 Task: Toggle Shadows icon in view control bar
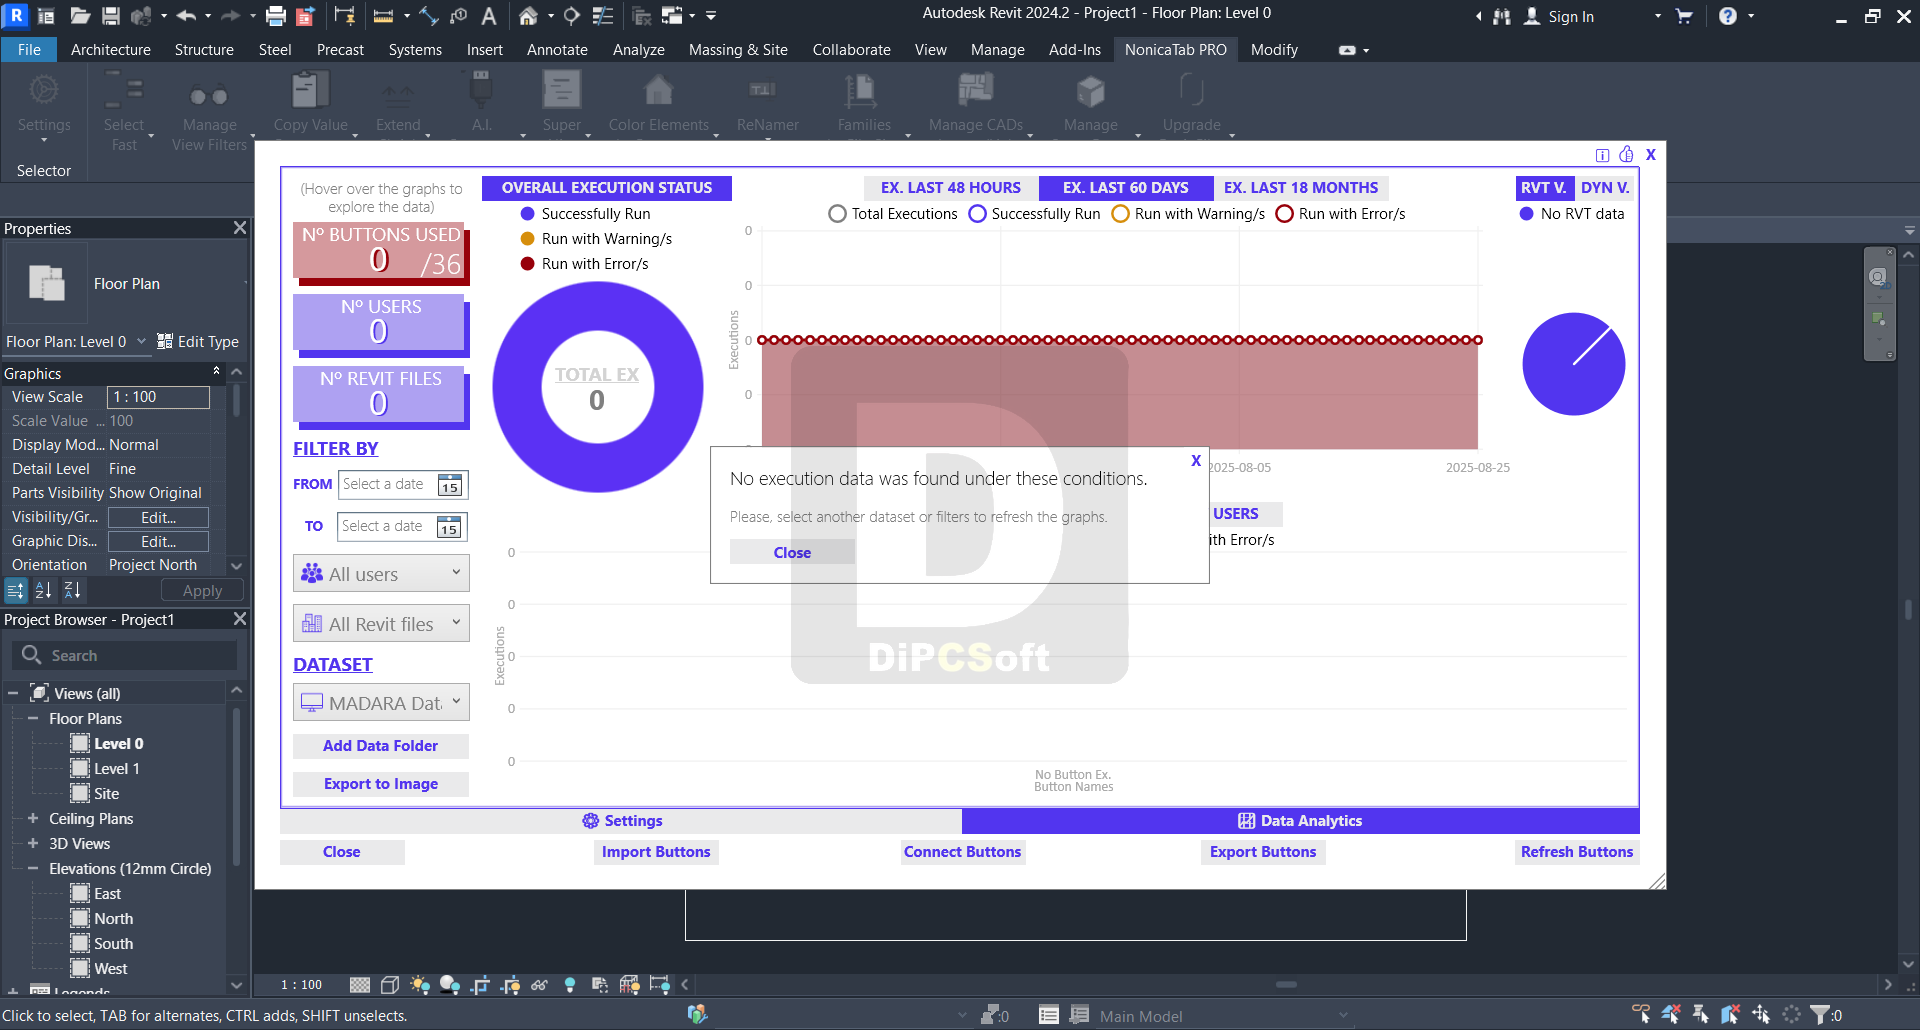point(450,985)
